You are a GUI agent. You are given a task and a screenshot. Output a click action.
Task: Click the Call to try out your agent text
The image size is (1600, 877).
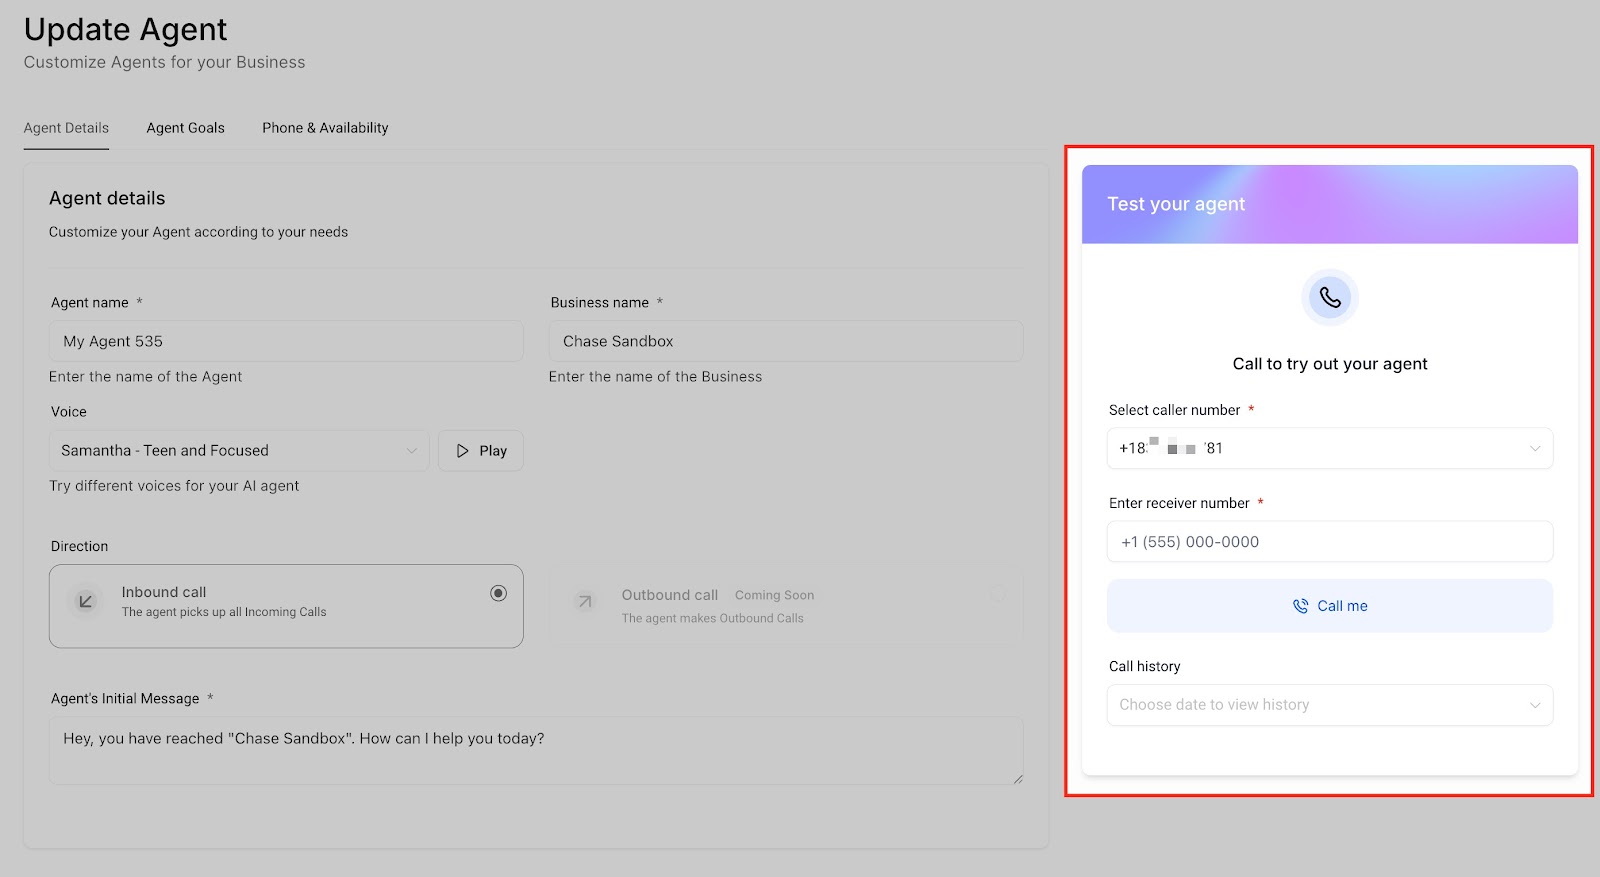pyautogui.click(x=1329, y=364)
